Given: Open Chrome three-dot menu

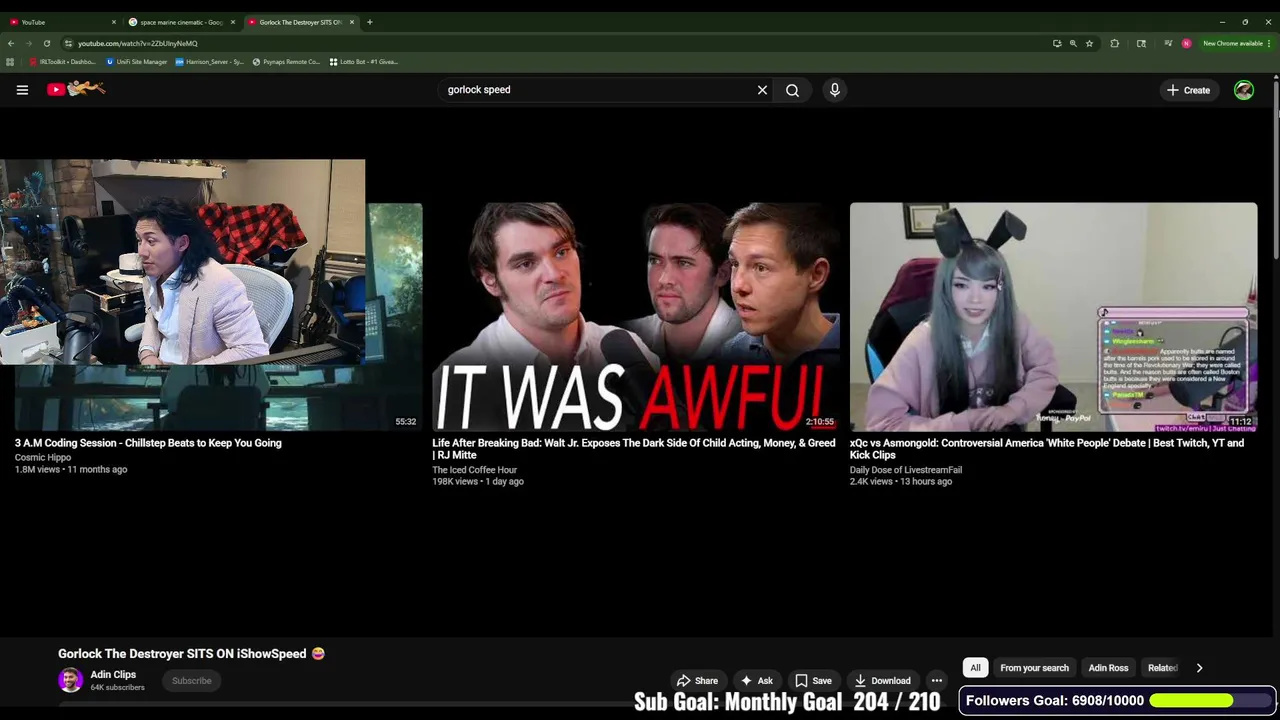Looking at the screenshot, I should point(1270,43).
